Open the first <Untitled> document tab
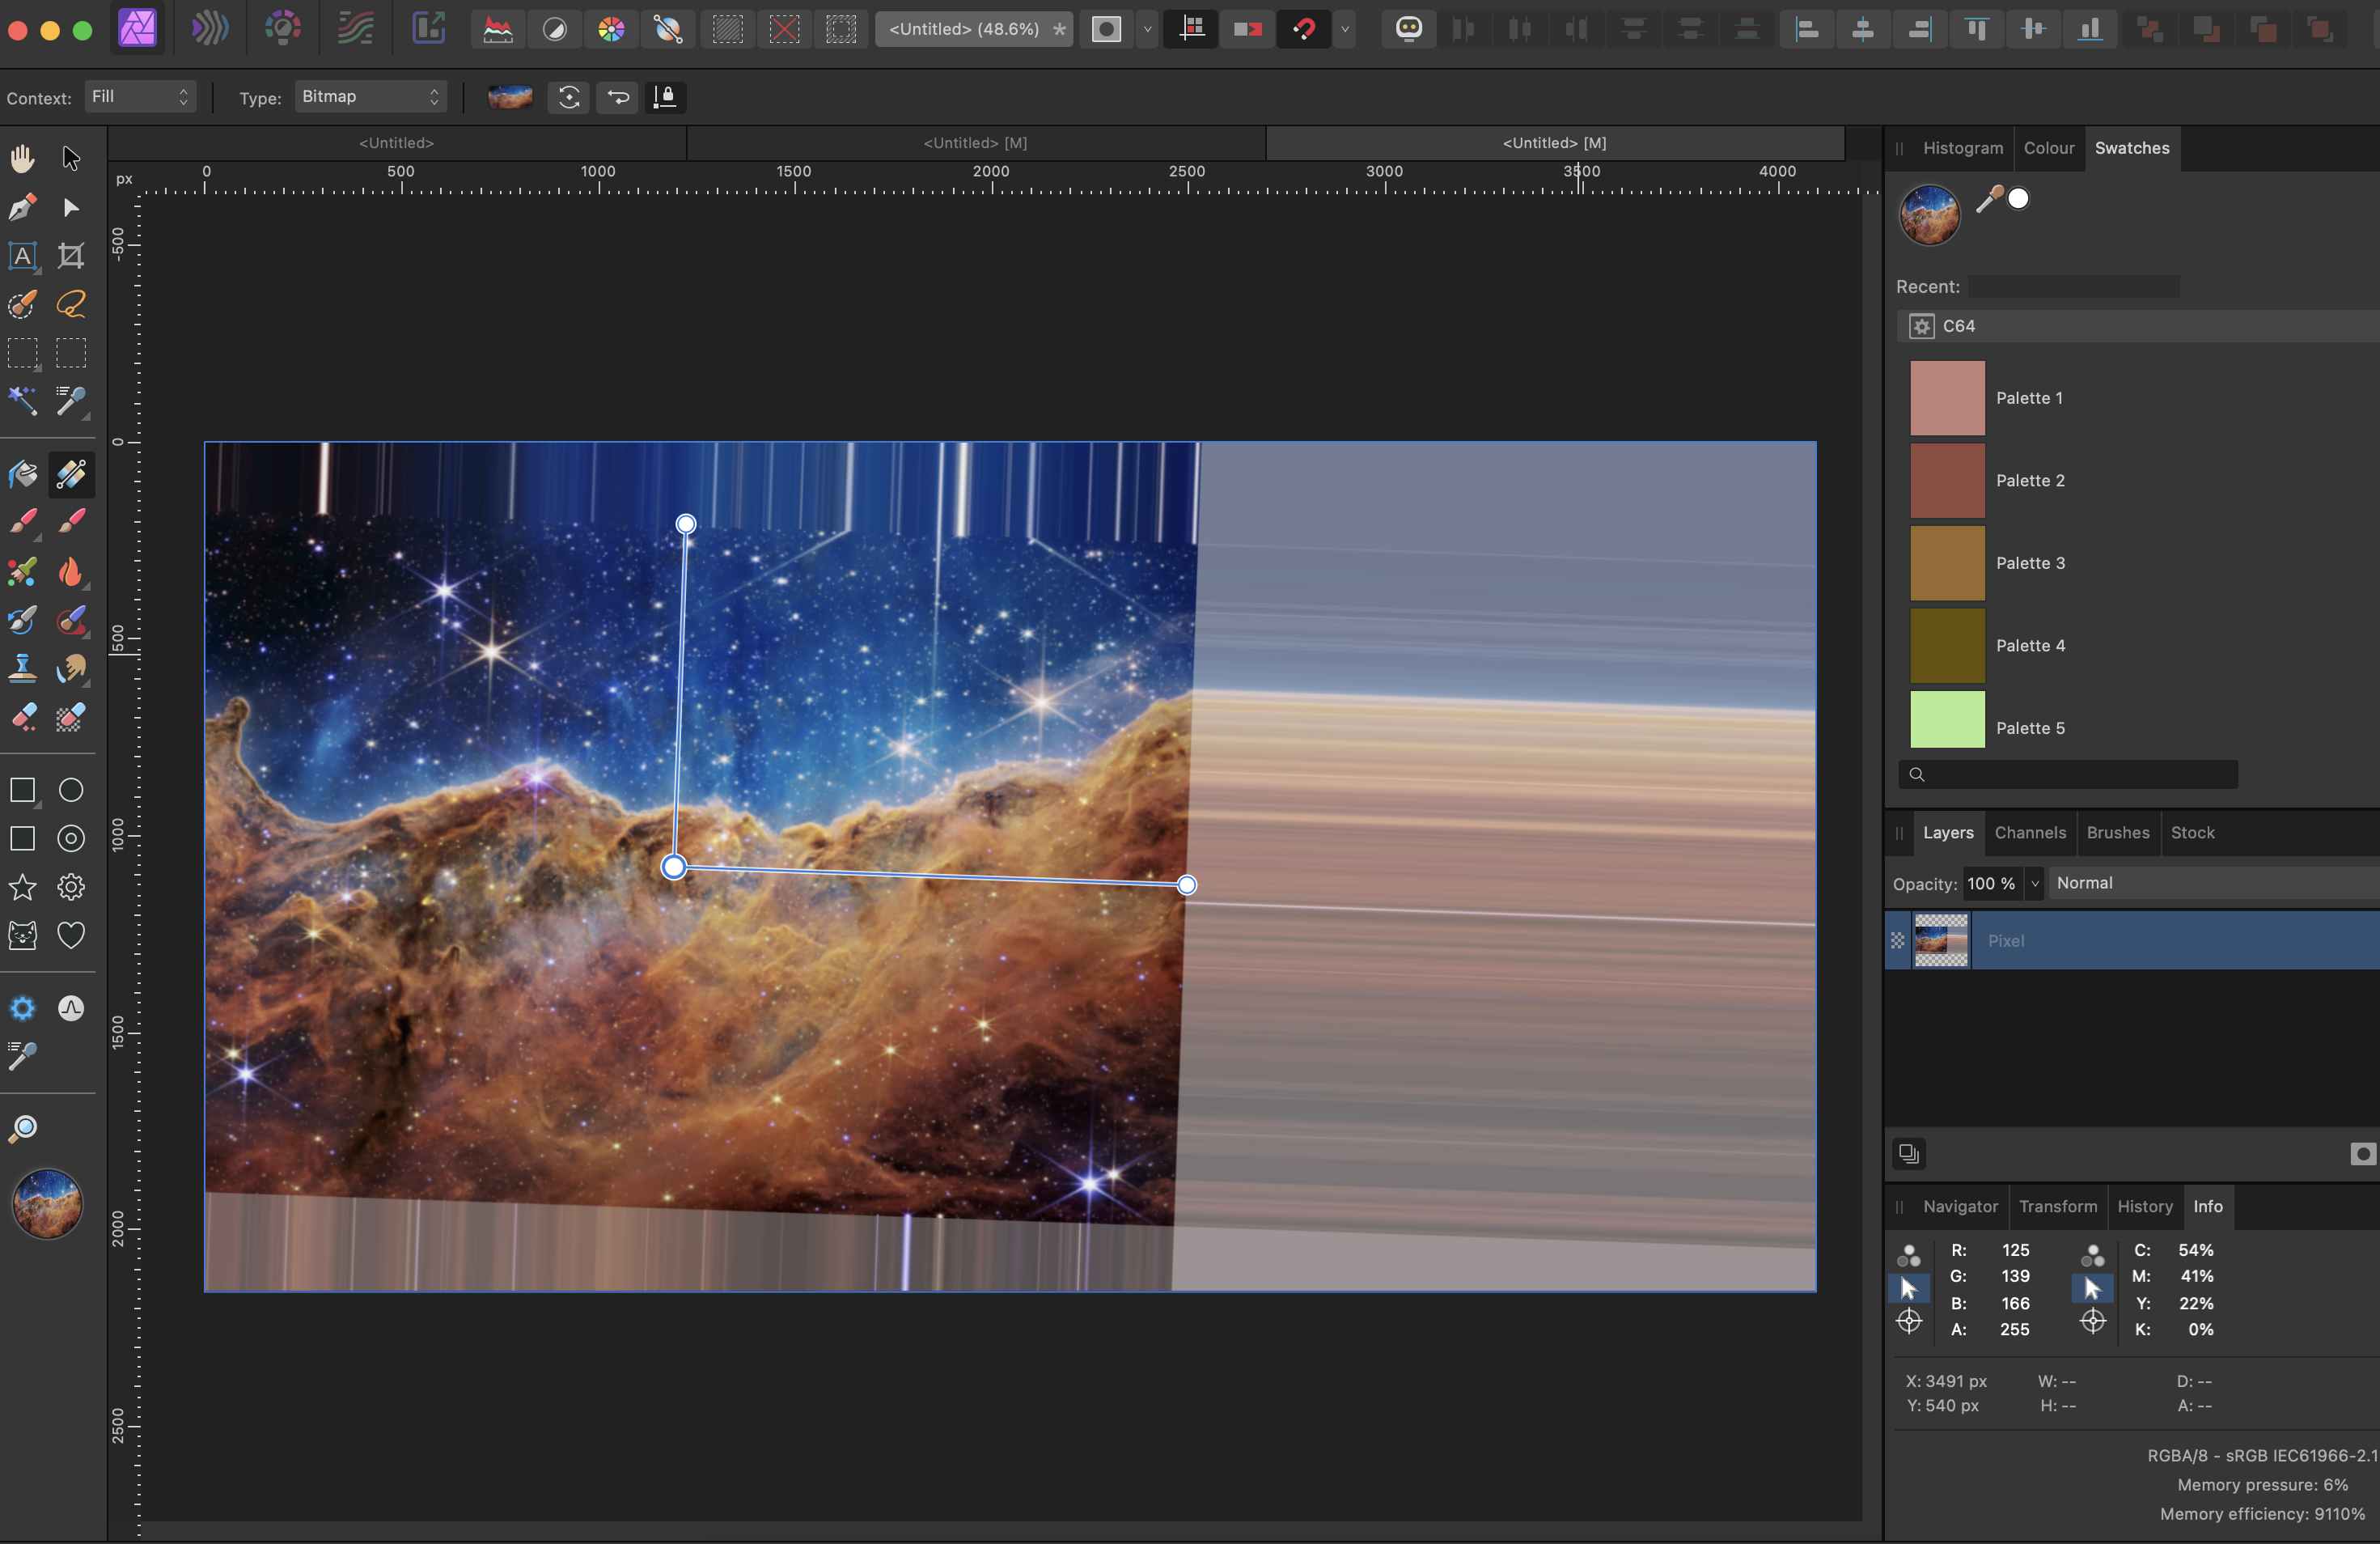The image size is (2380, 1544). pyautogui.click(x=396, y=143)
